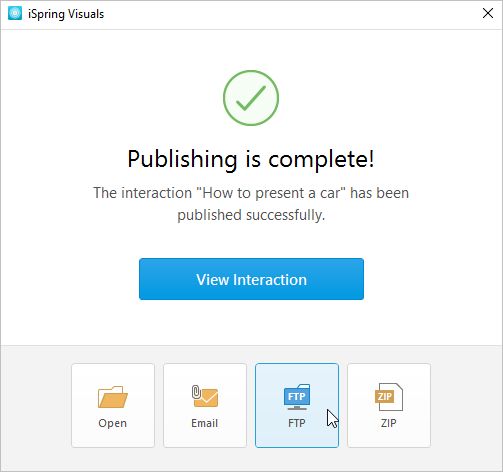Open the published folder via folder icon

click(113, 397)
